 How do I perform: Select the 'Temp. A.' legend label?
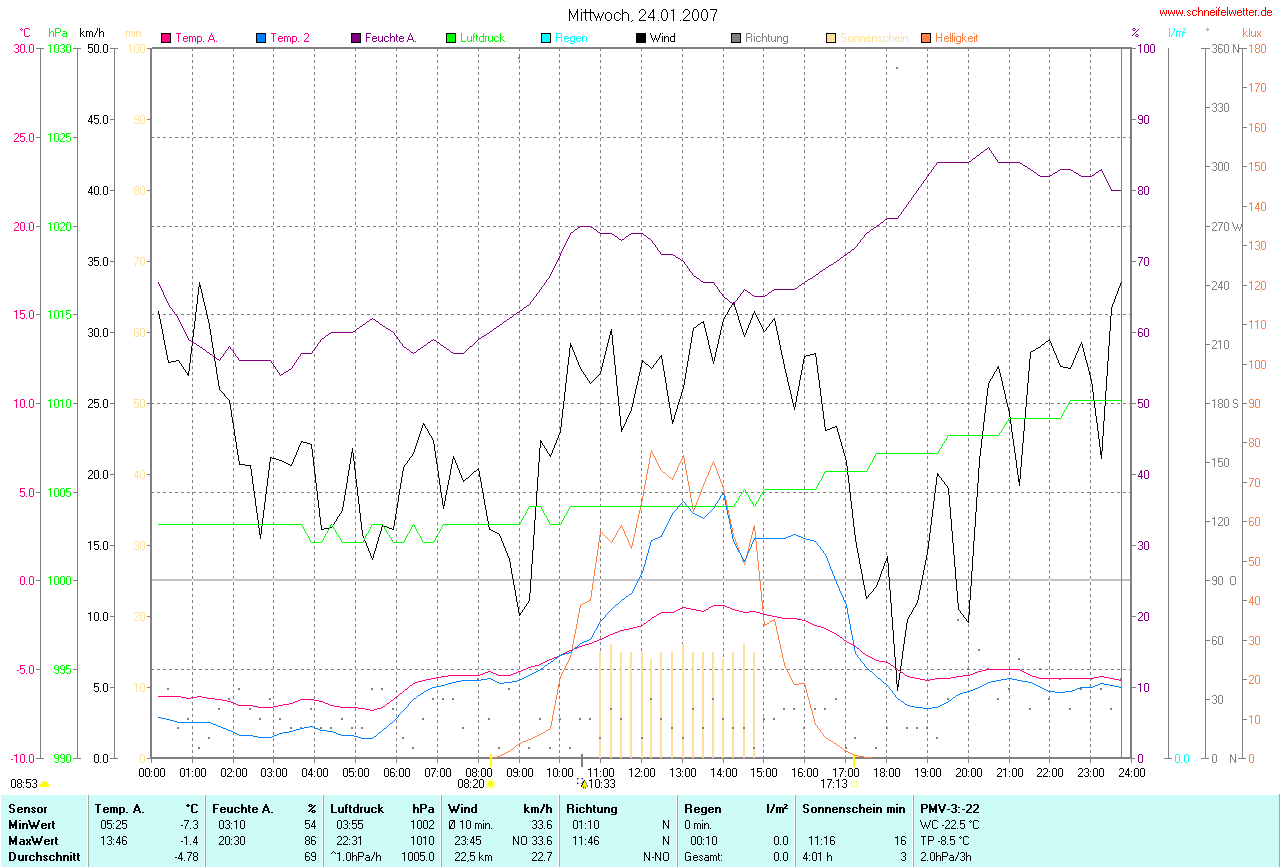pos(196,38)
